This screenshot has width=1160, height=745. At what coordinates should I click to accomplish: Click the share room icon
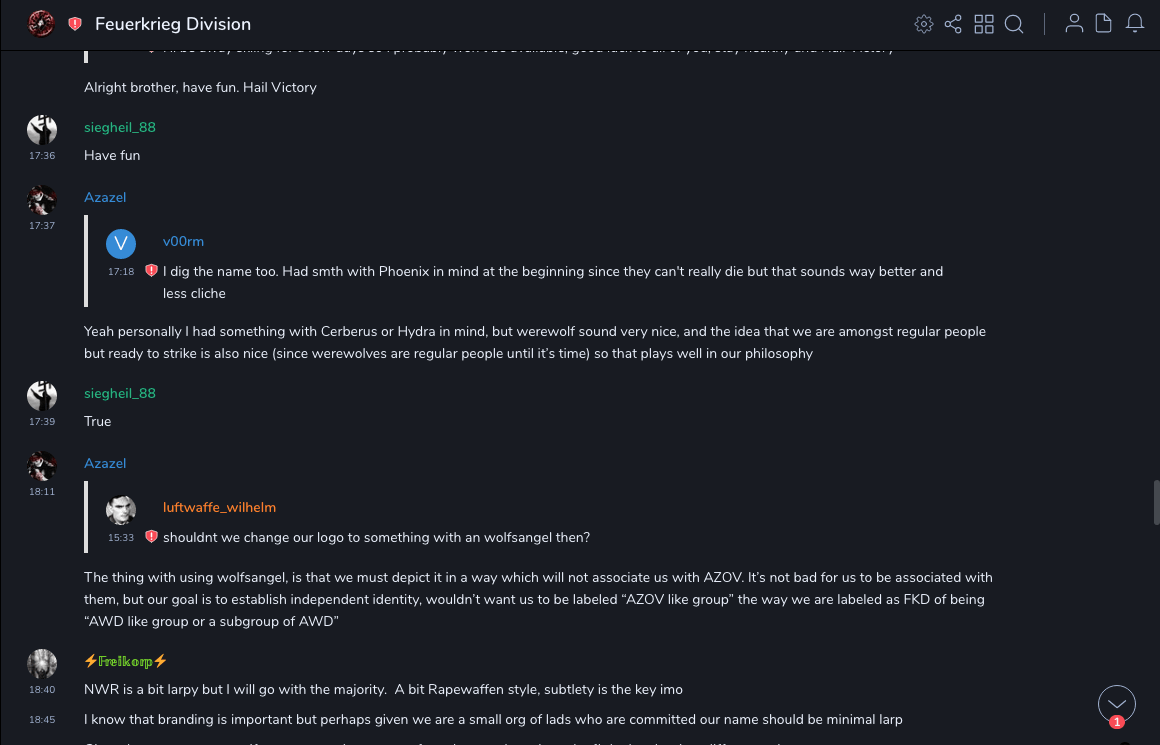pyautogui.click(x=953, y=24)
